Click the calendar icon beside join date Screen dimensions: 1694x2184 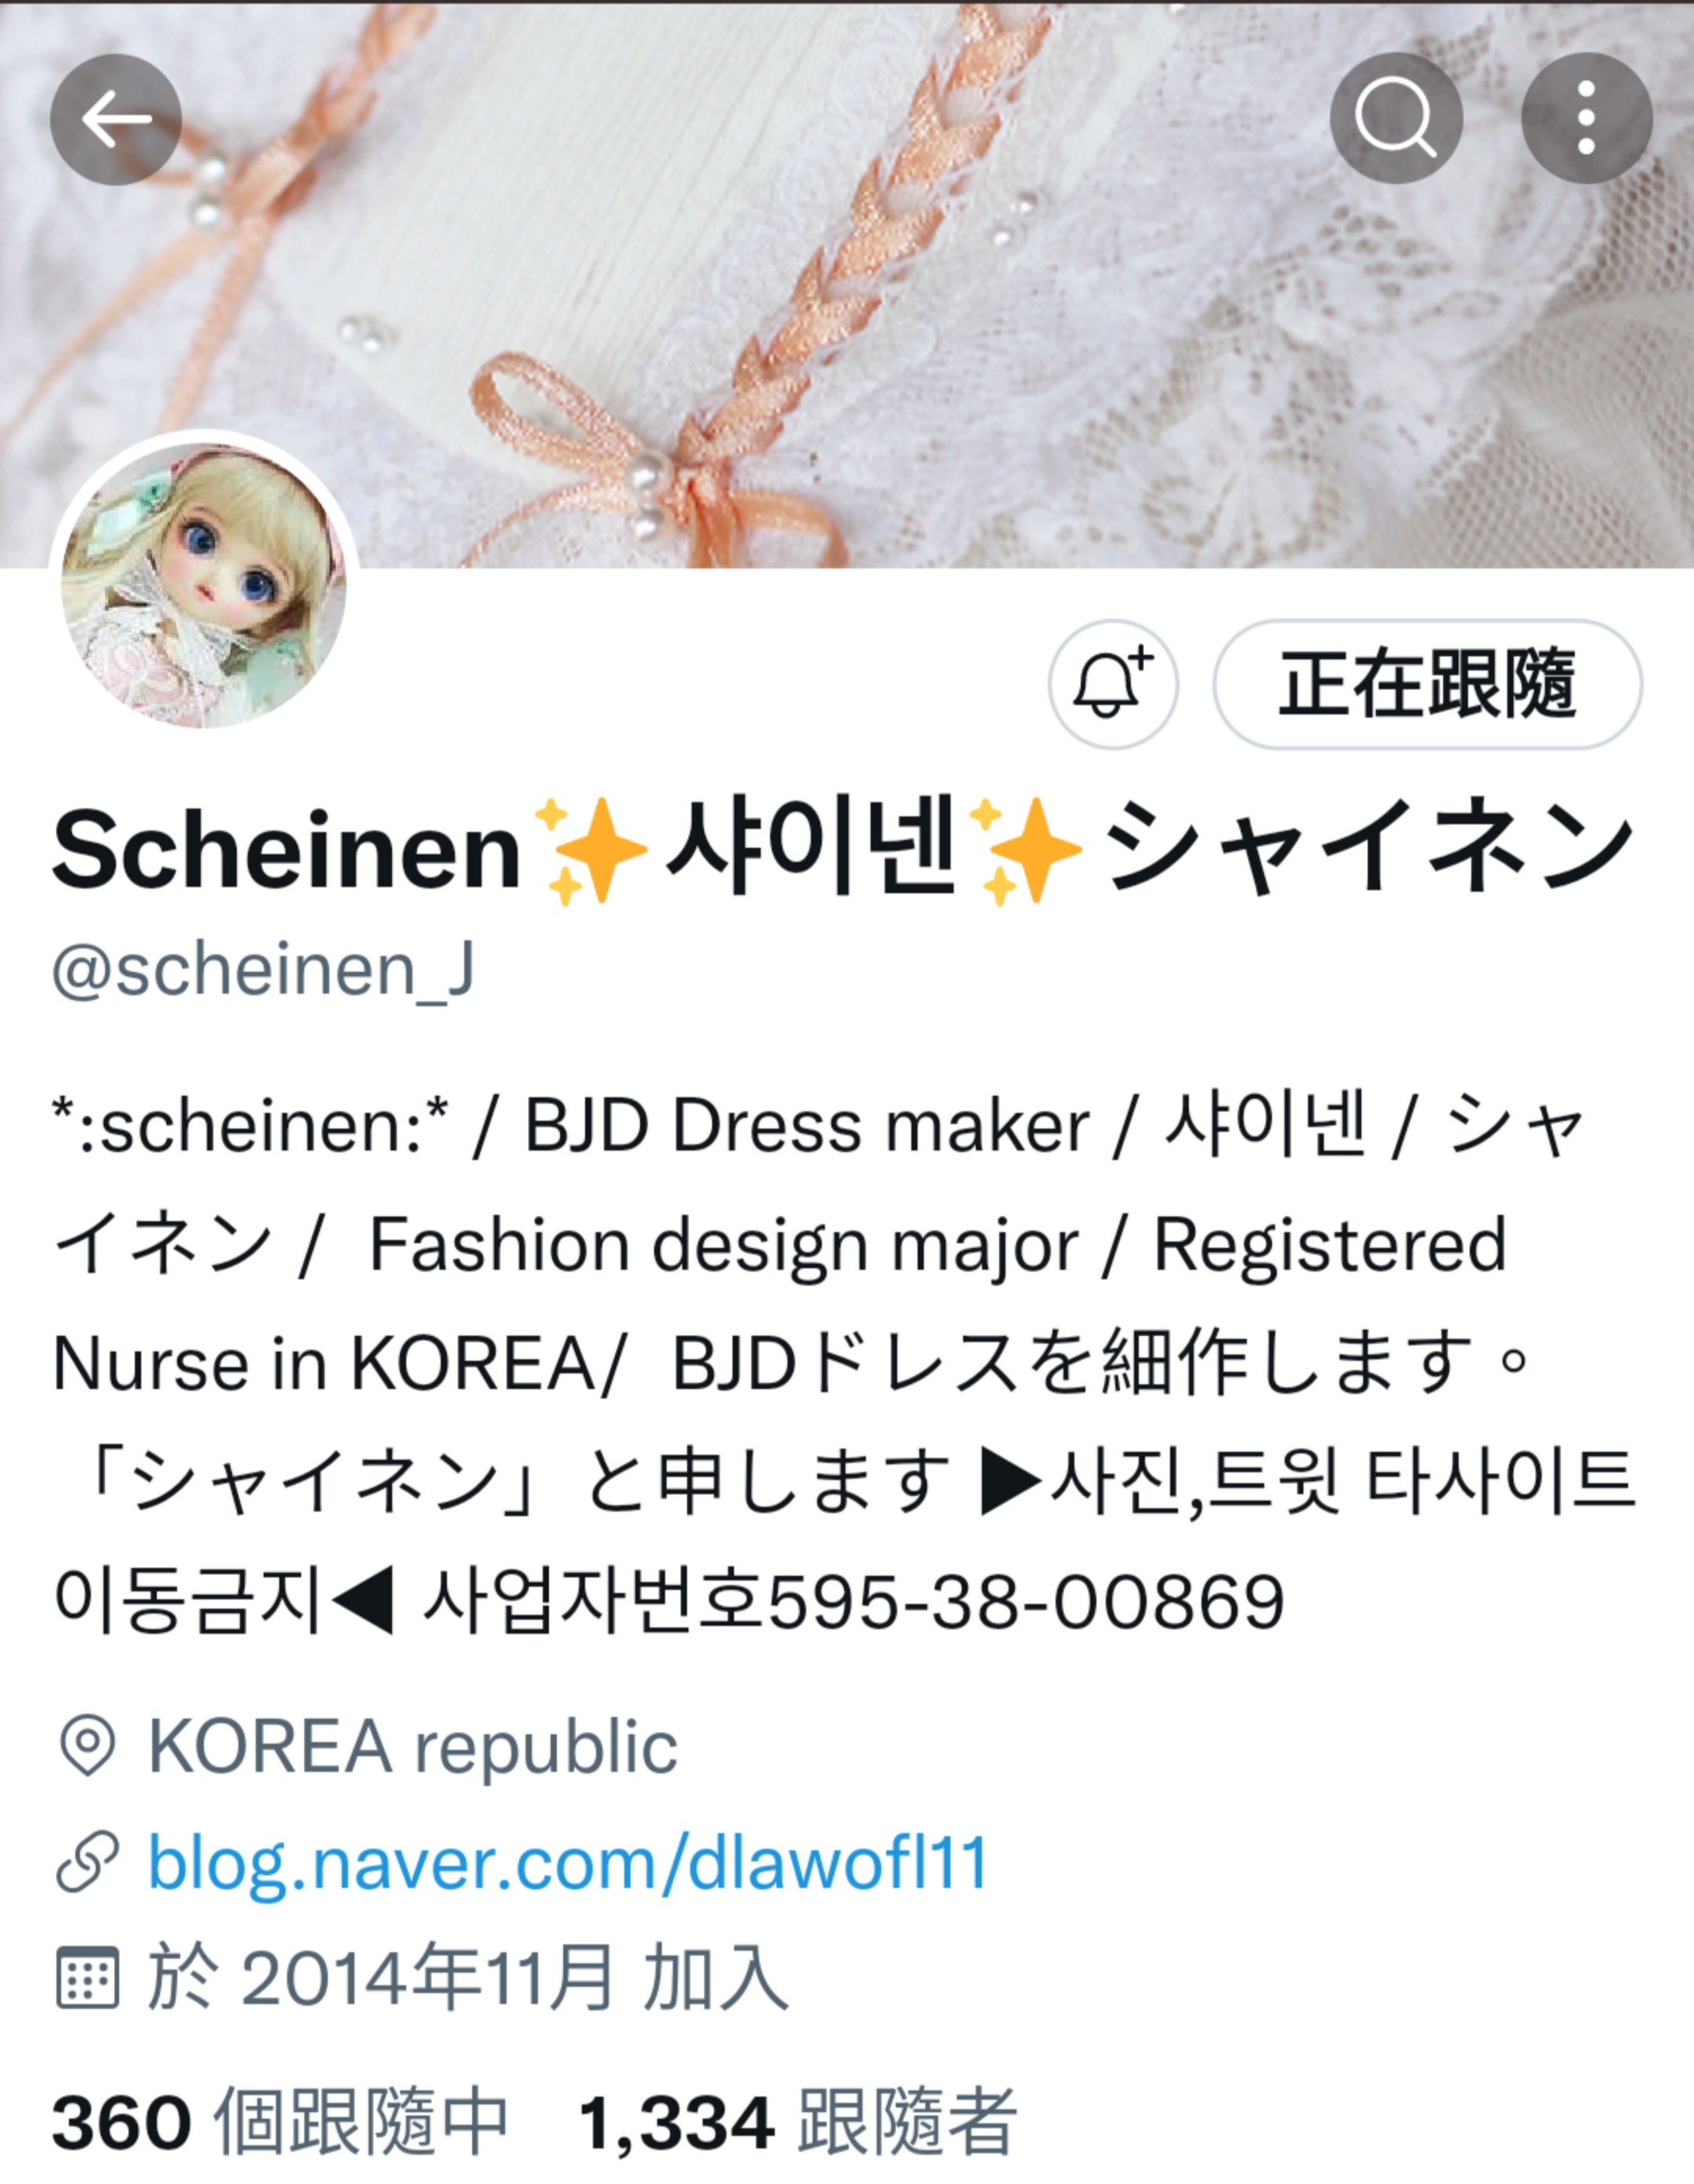point(87,1978)
